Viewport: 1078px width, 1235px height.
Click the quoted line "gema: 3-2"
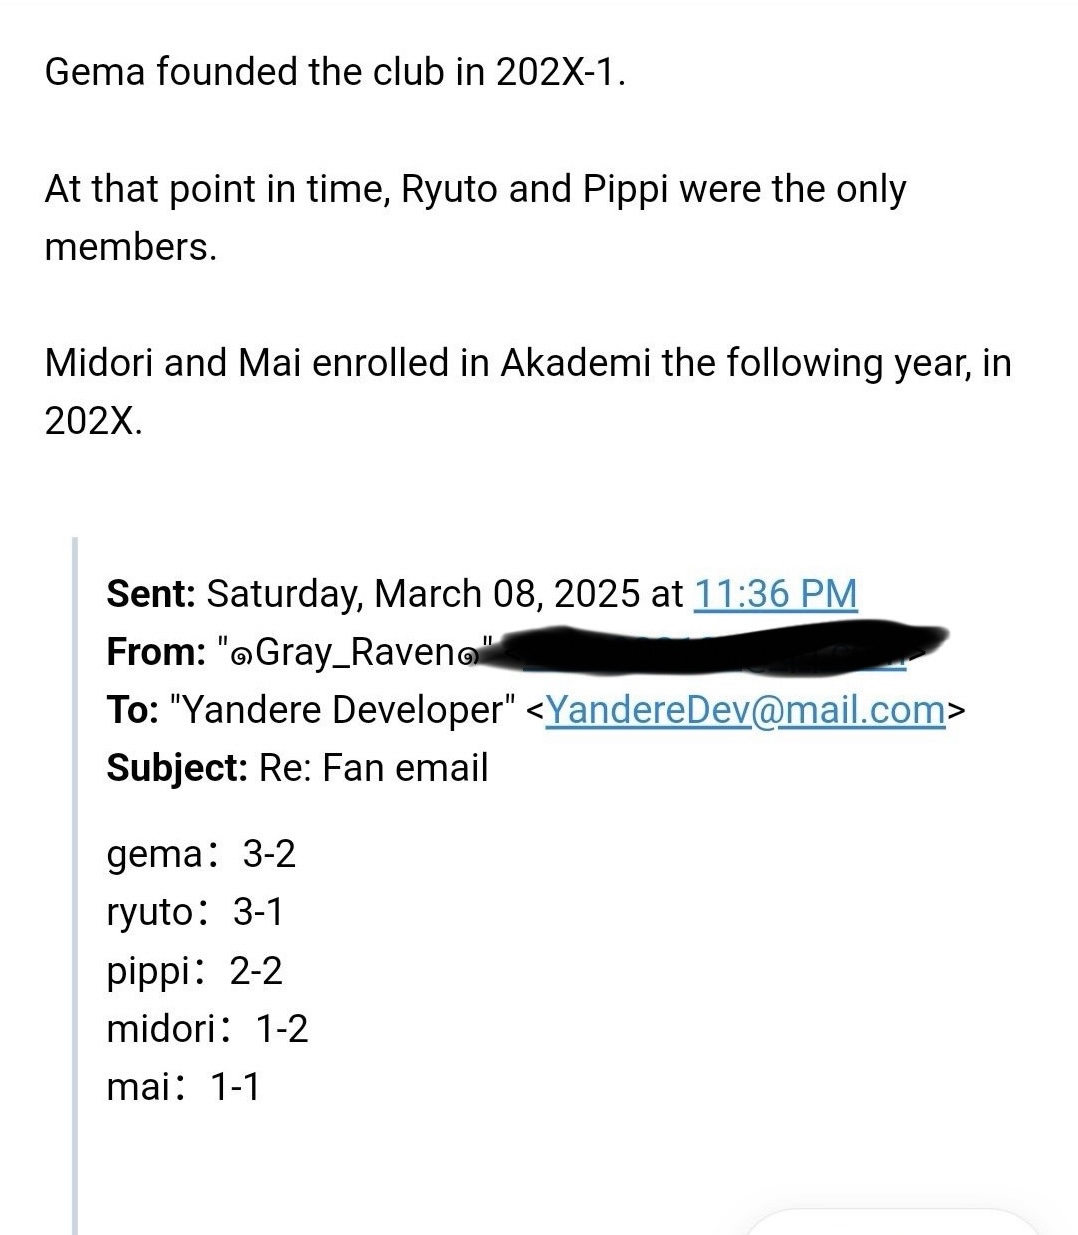click(201, 854)
